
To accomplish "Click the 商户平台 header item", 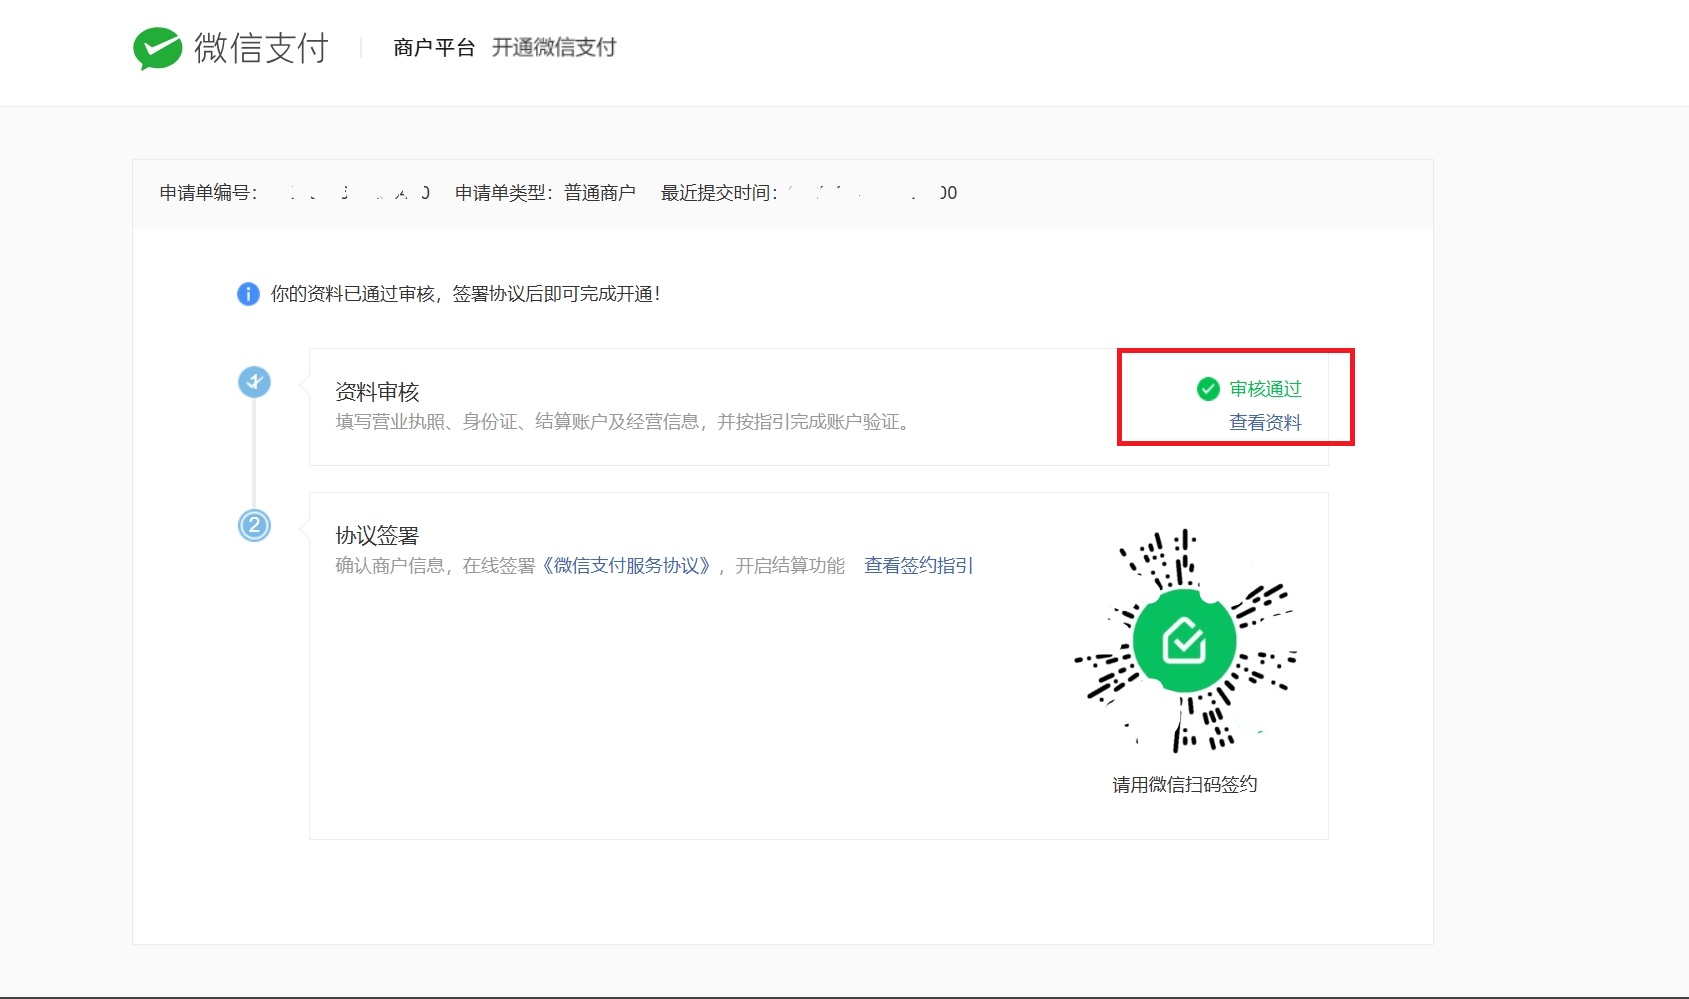I will coord(434,48).
